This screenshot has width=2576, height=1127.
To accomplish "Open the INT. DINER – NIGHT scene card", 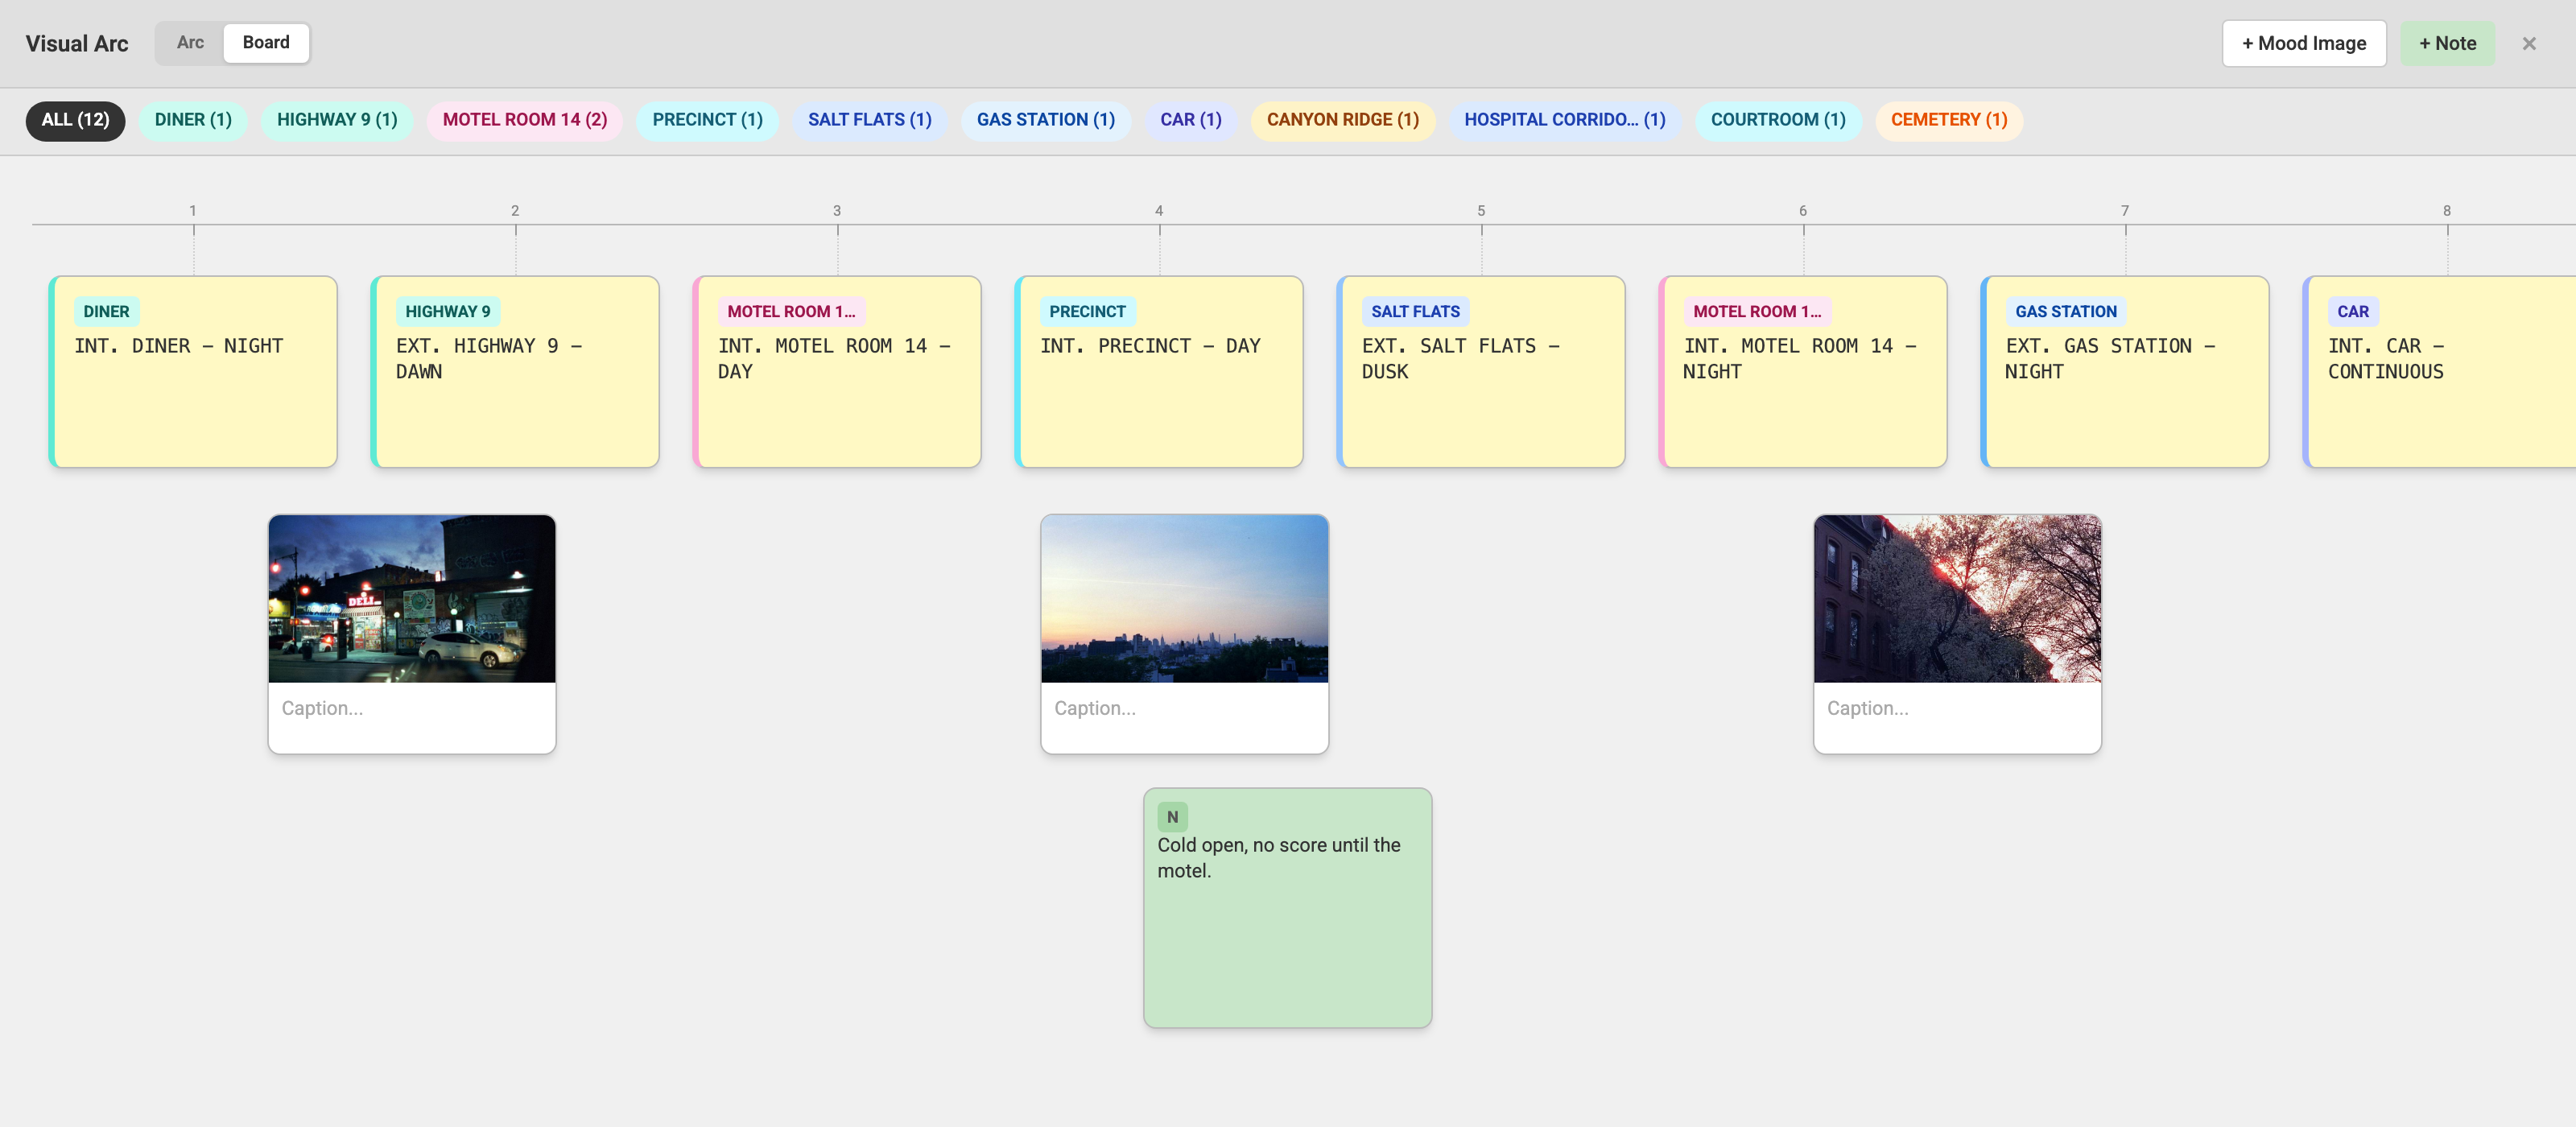I will (193, 372).
